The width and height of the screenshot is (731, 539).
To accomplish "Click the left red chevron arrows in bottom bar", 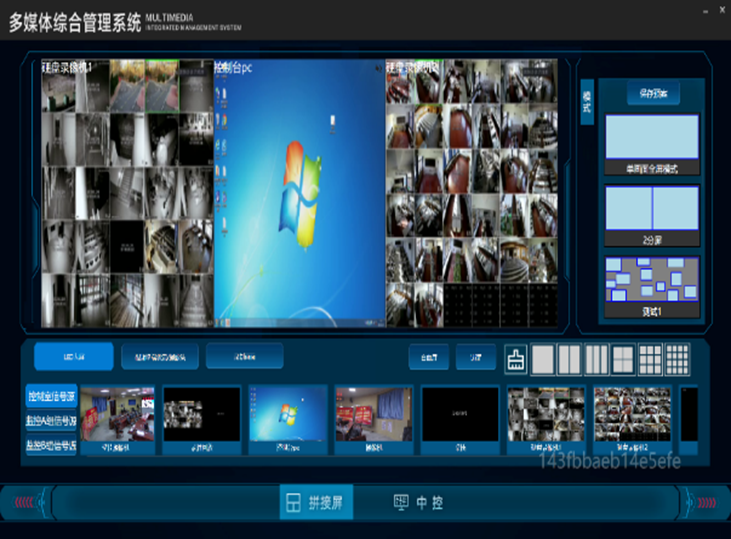I will tap(24, 501).
